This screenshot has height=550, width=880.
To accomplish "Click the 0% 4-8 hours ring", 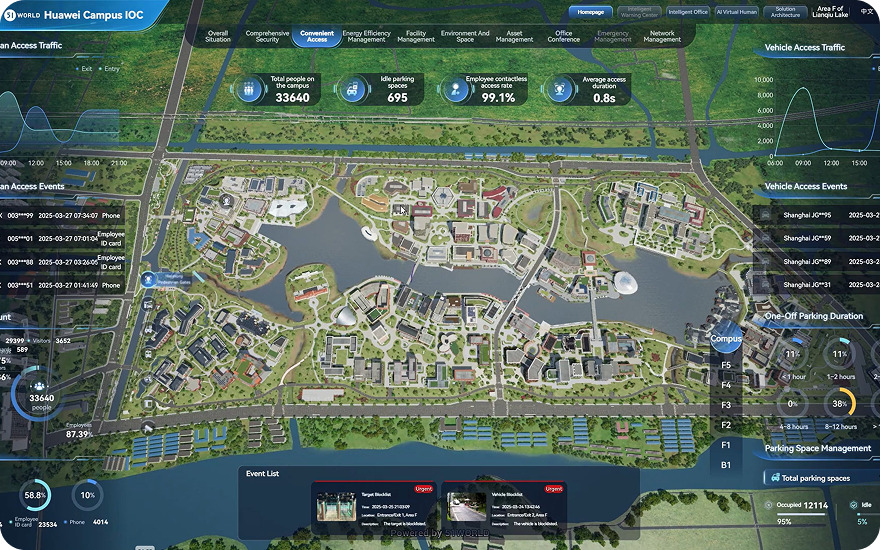I will coord(792,403).
